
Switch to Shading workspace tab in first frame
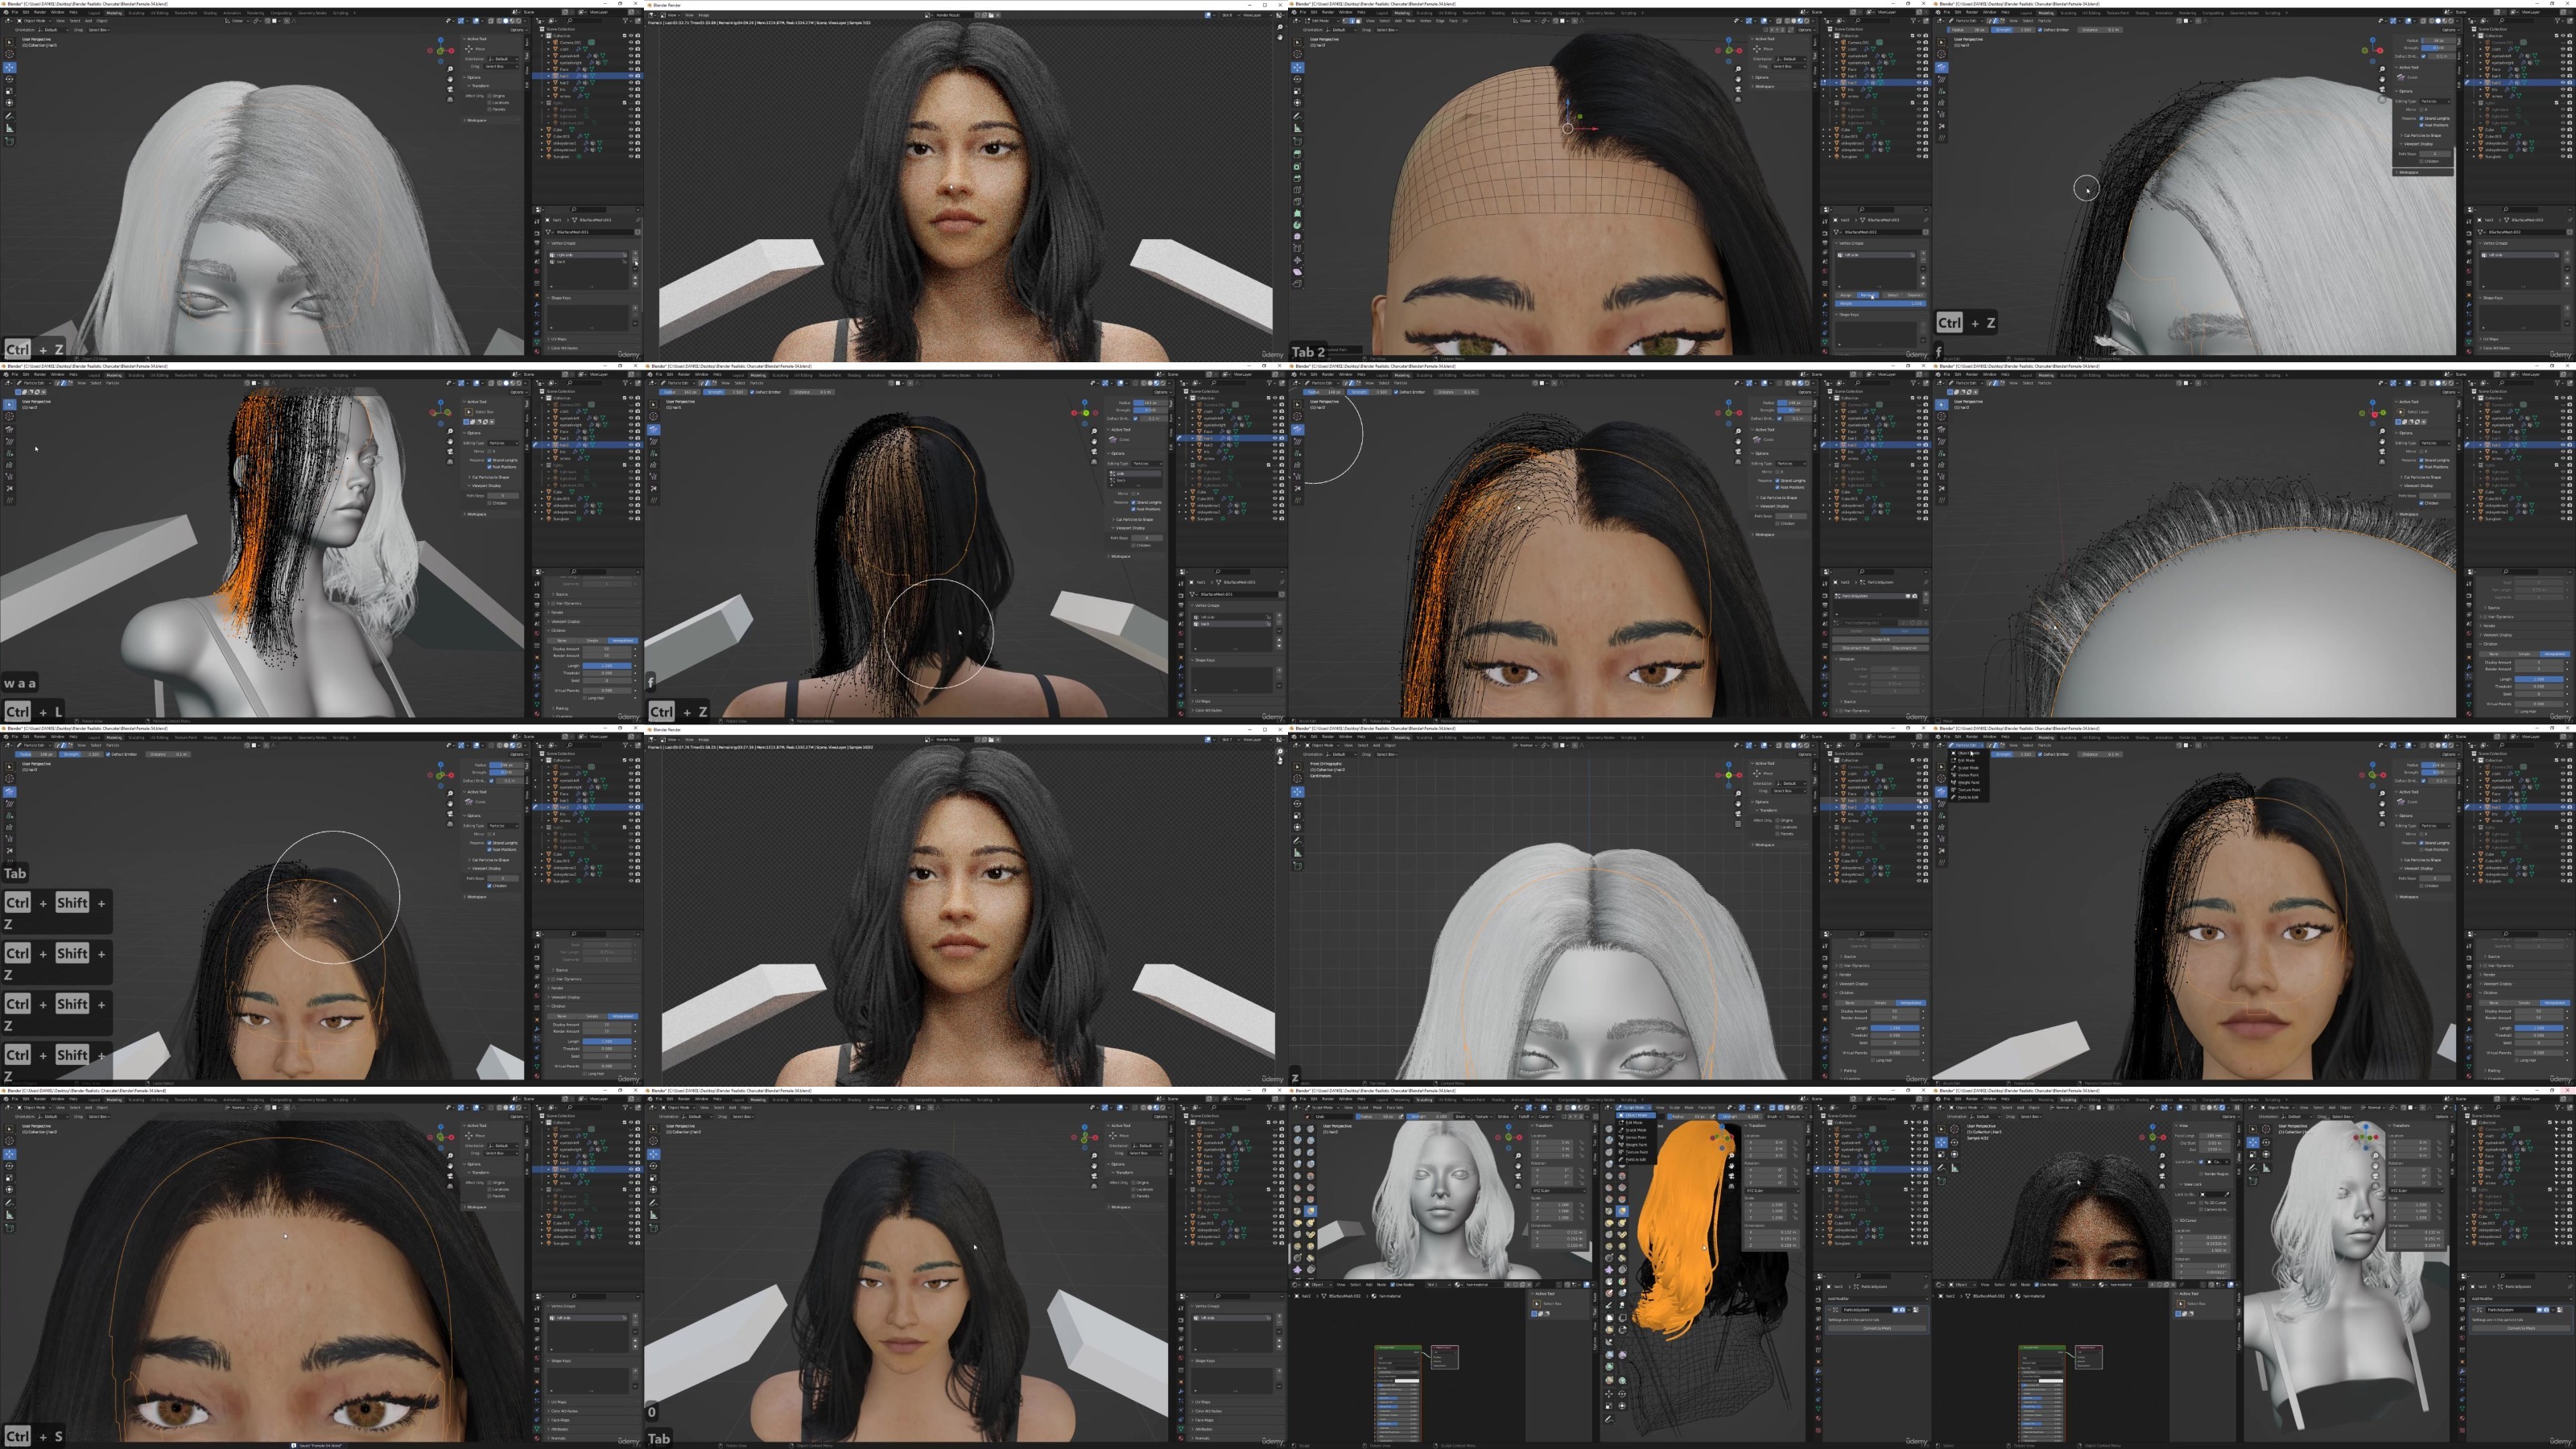(209, 12)
